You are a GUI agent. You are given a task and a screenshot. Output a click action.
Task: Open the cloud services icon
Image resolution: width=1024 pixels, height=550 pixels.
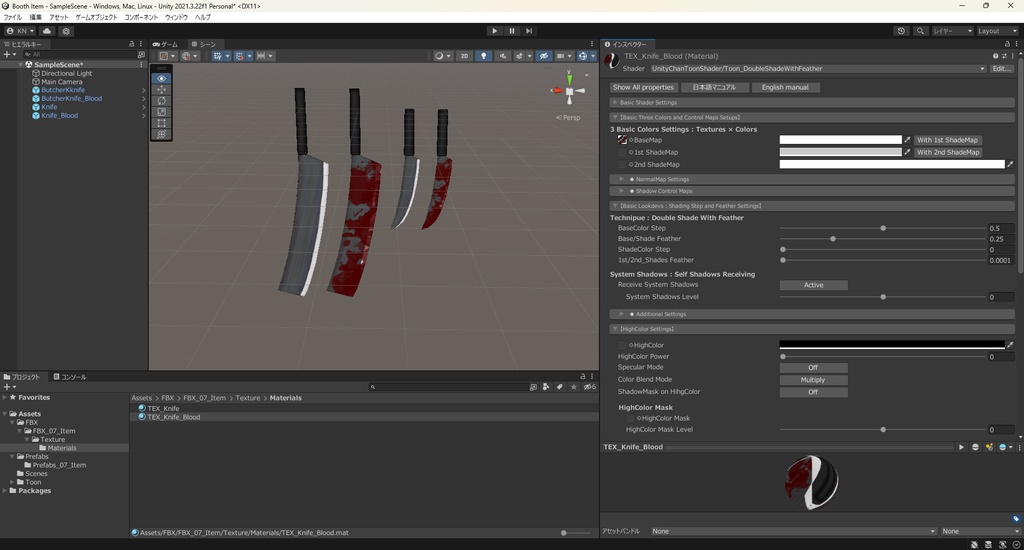click(x=47, y=31)
